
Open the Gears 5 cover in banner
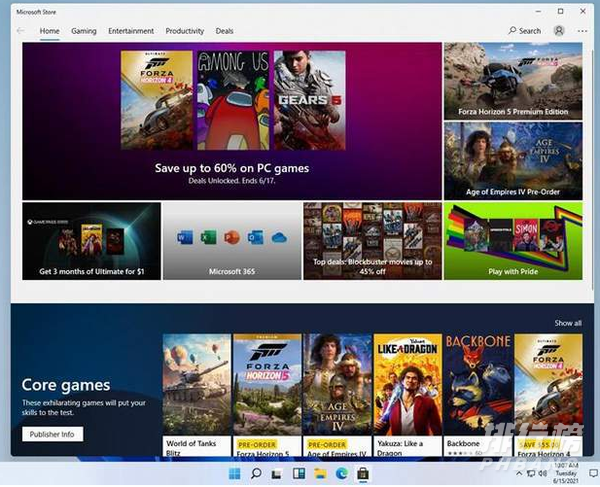click(x=310, y=100)
